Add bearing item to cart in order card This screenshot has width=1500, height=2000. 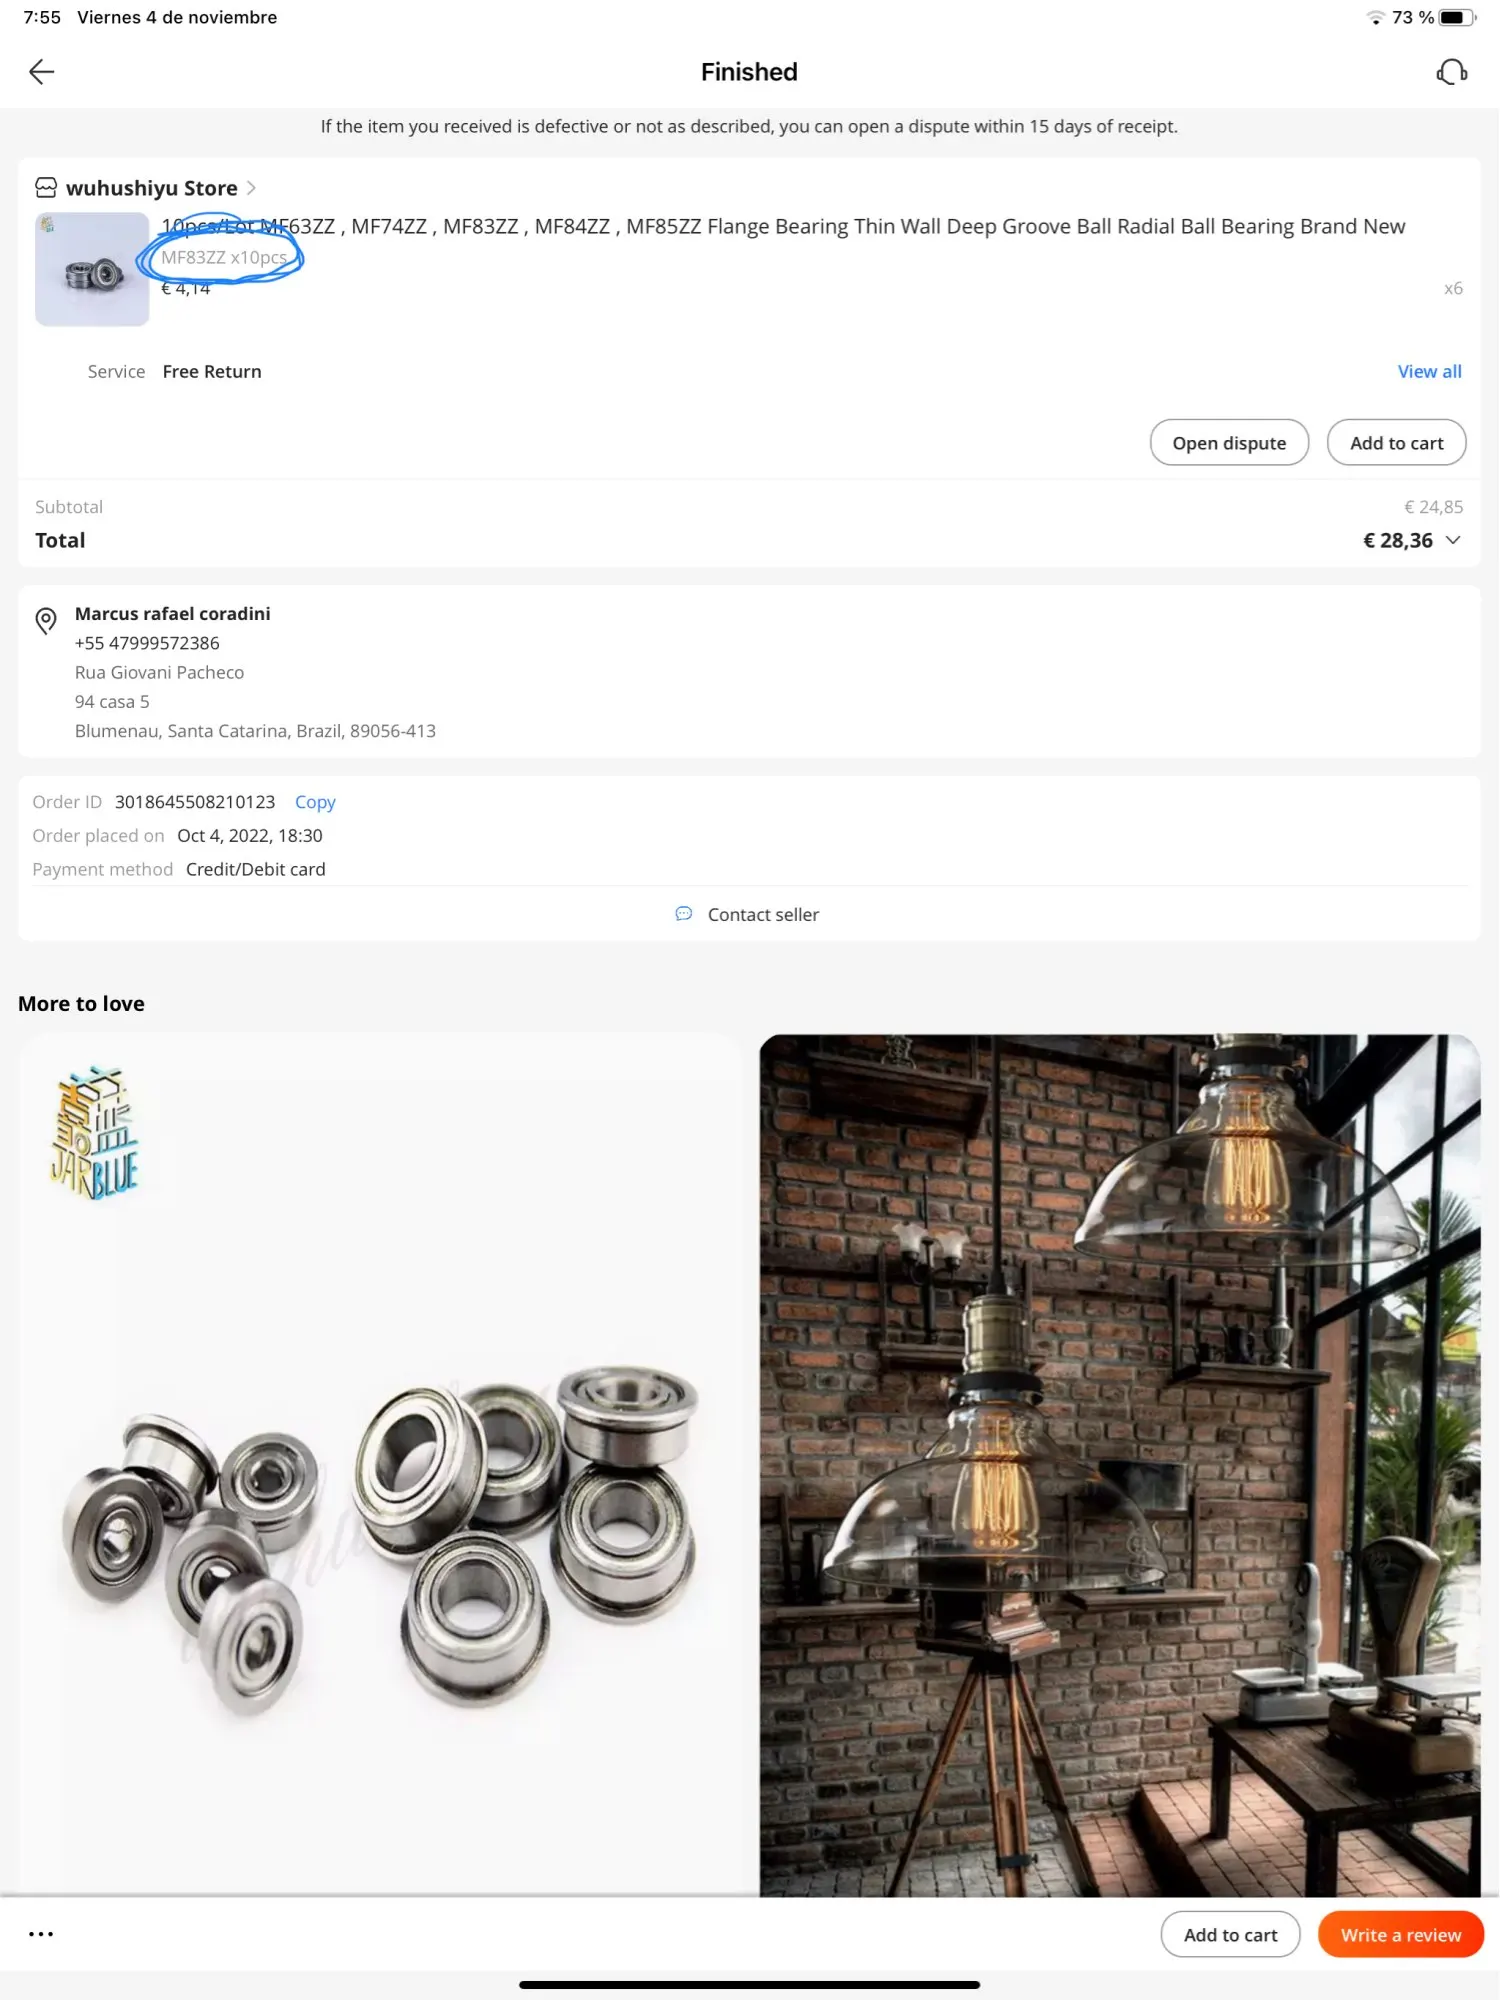tap(1396, 442)
